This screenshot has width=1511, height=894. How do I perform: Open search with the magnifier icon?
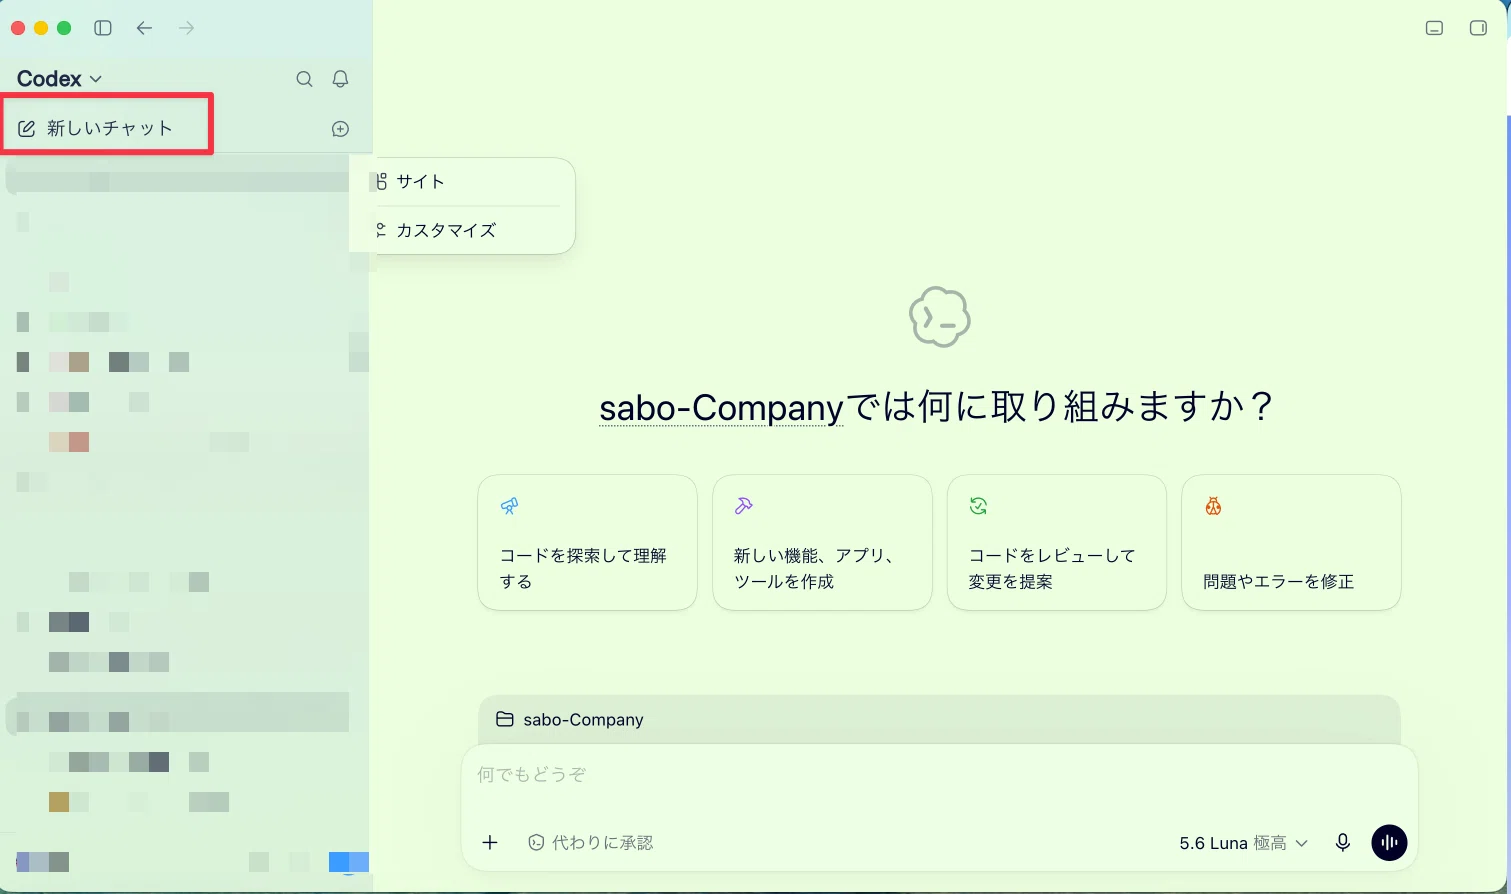tap(305, 79)
